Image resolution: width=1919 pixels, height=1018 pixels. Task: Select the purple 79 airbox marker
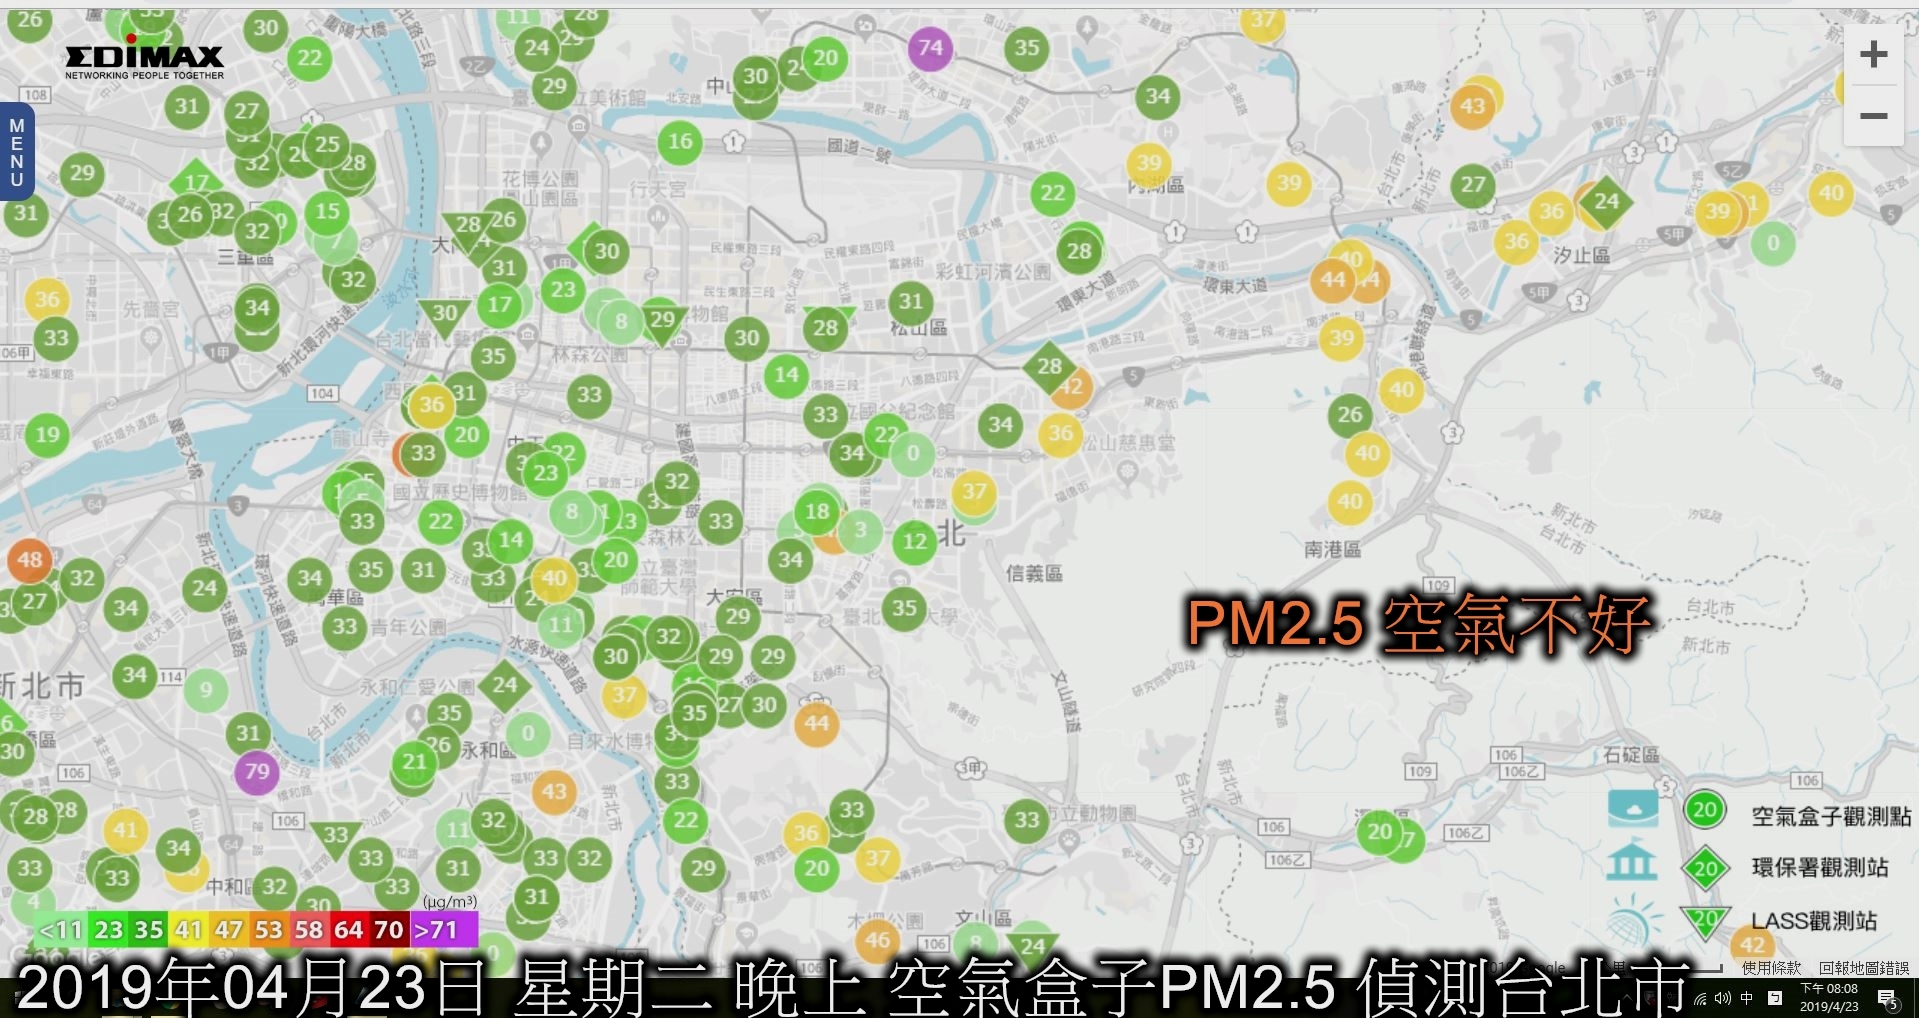tap(257, 772)
